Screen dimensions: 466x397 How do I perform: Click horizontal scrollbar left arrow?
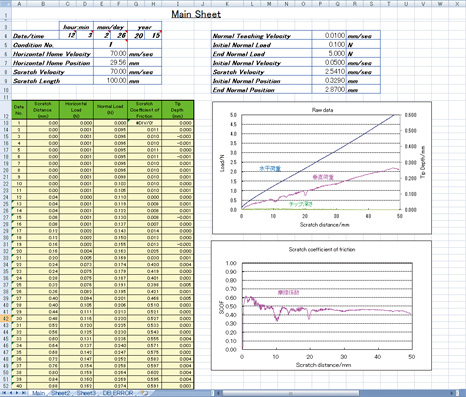(x=218, y=393)
